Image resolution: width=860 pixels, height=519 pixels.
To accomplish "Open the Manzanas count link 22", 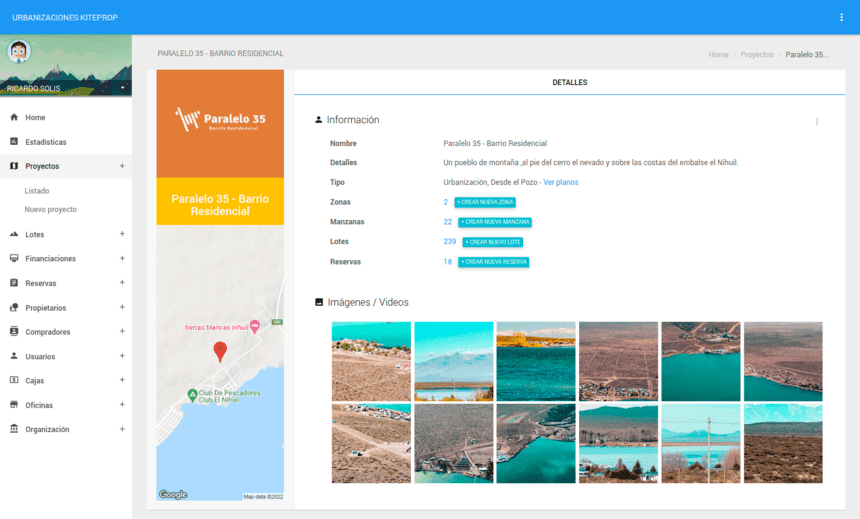I will pos(448,222).
